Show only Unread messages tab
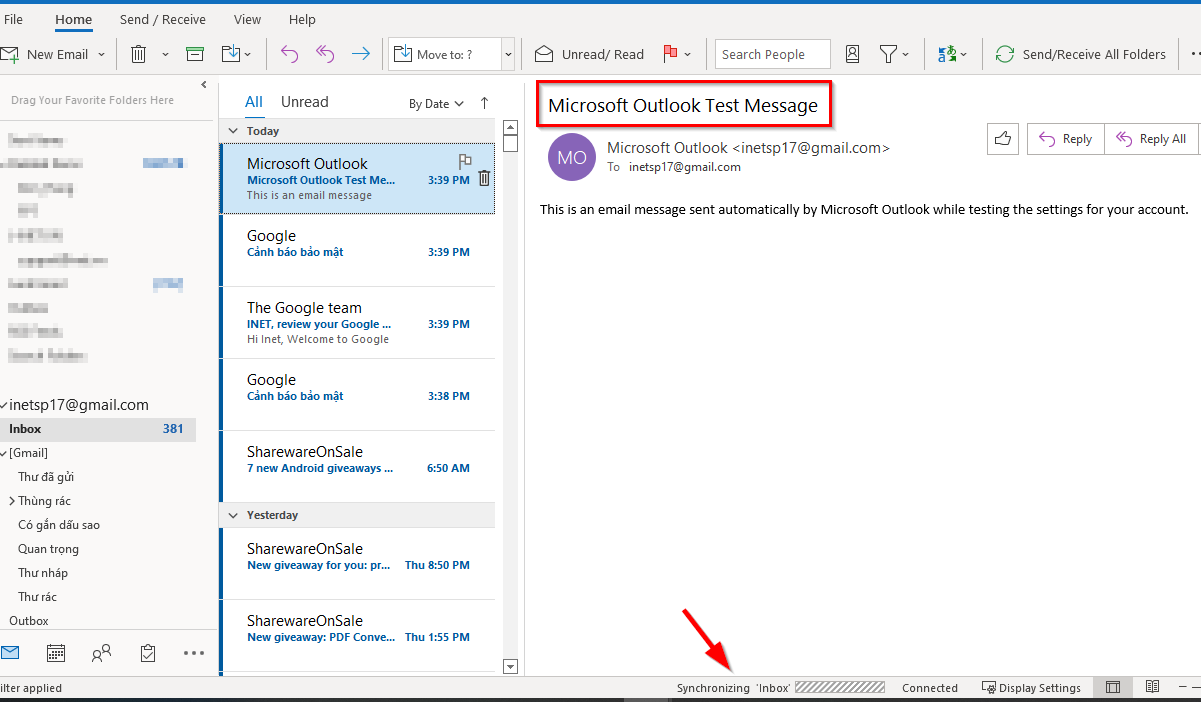 coord(305,102)
